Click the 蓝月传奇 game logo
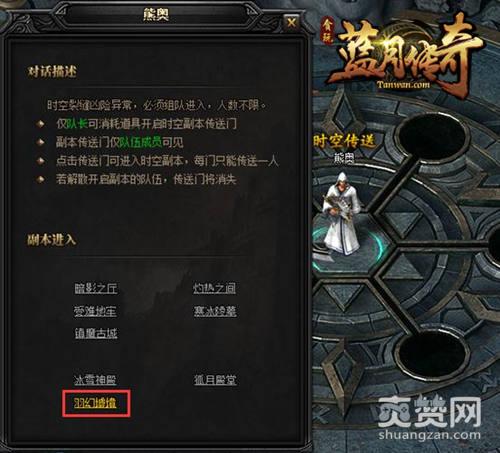This screenshot has height=453, width=500. [405, 55]
